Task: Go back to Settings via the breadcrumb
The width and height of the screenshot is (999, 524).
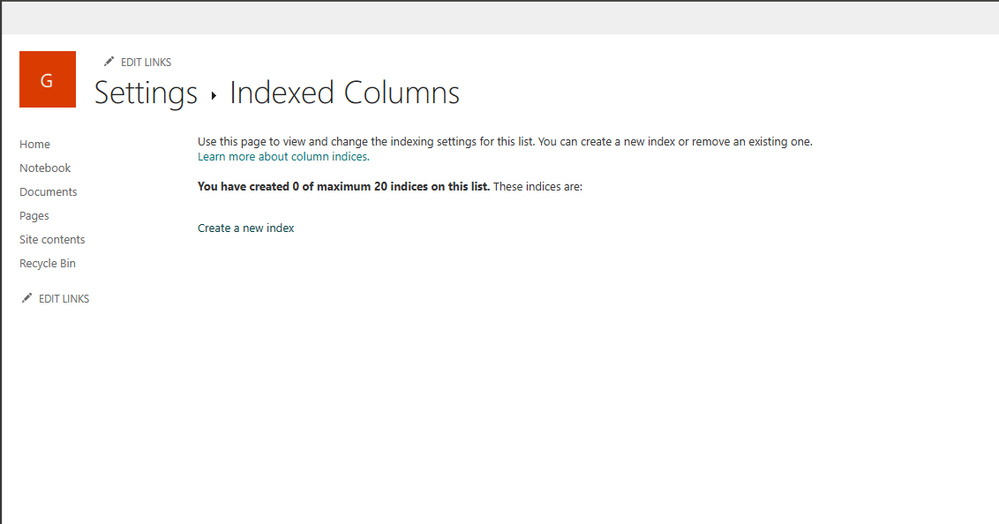Action: [146, 93]
